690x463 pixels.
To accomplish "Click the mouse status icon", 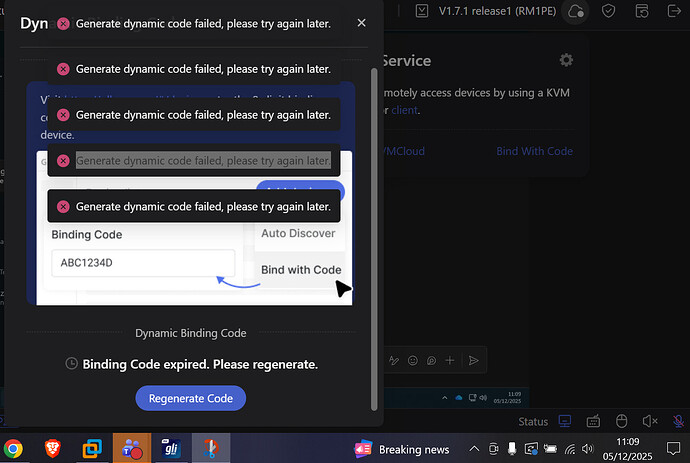I will pyautogui.click(x=620, y=421).
